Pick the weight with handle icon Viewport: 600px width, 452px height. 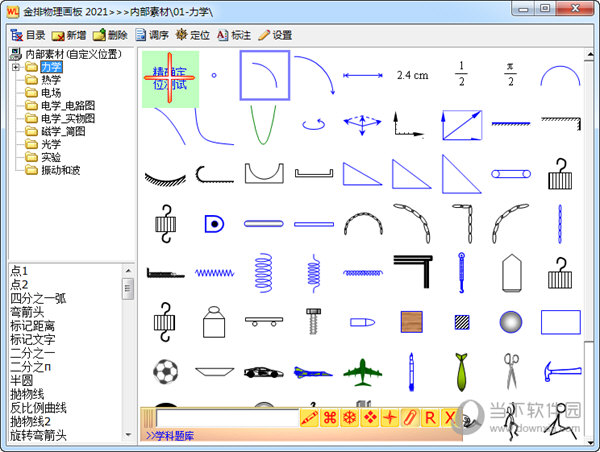pos(214,322)
